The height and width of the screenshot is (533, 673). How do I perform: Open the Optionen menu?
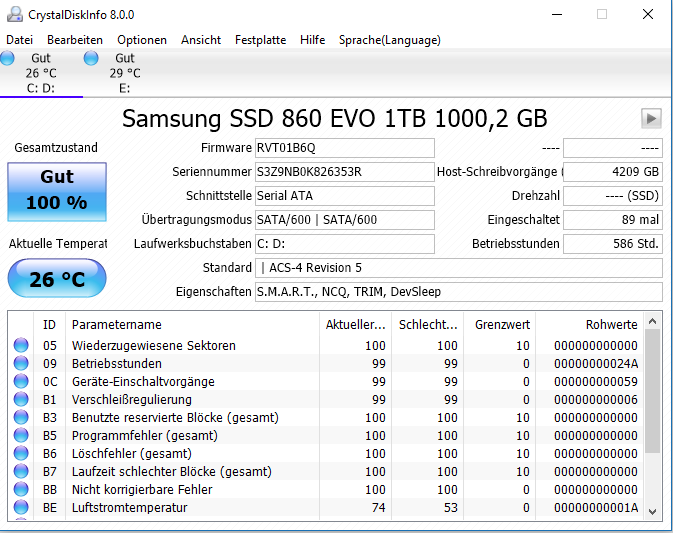(x=142, y=40)
